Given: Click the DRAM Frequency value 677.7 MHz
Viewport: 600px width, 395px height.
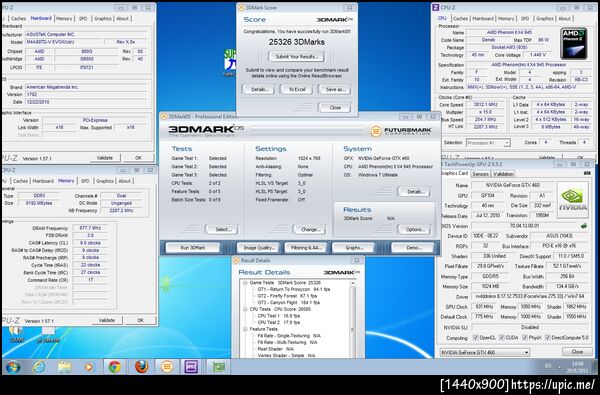Looking at the screenshot, I should point(90,228).
